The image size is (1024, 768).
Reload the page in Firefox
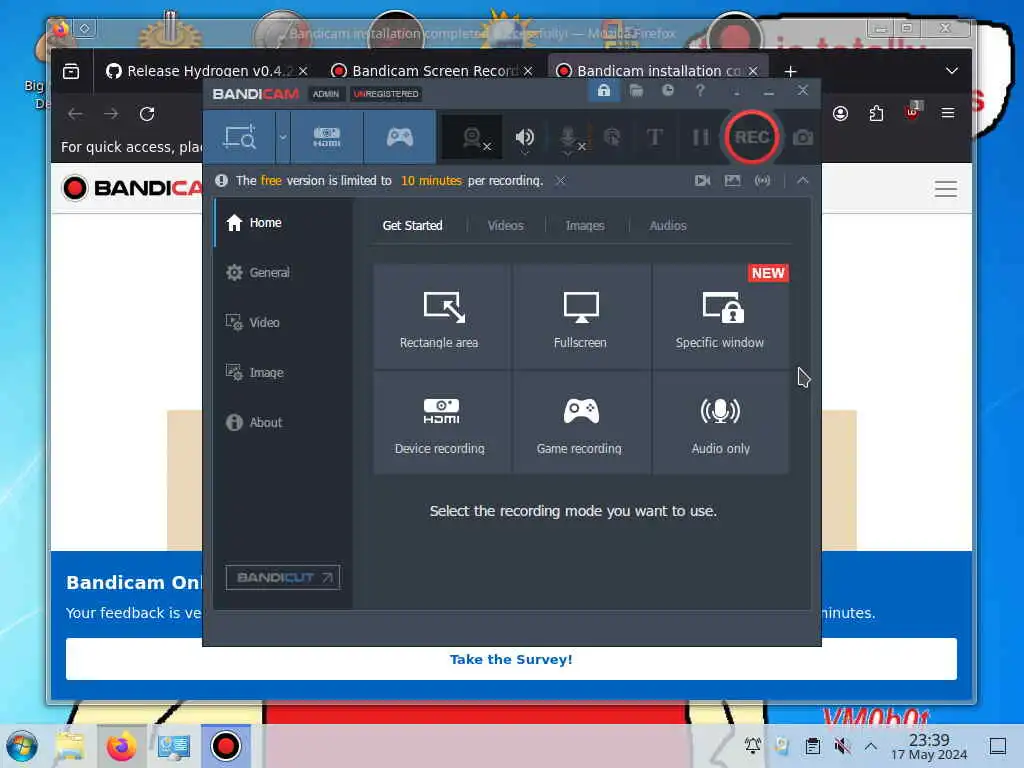pyautogui.click(x=147, y=114)
